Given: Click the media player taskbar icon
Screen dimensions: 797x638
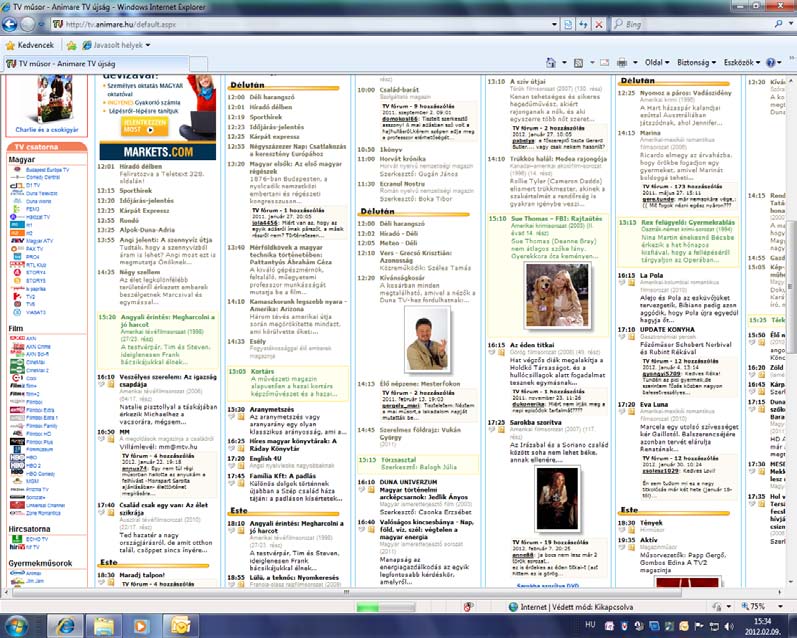Looking at the screenshot, I should coord(141,626).
